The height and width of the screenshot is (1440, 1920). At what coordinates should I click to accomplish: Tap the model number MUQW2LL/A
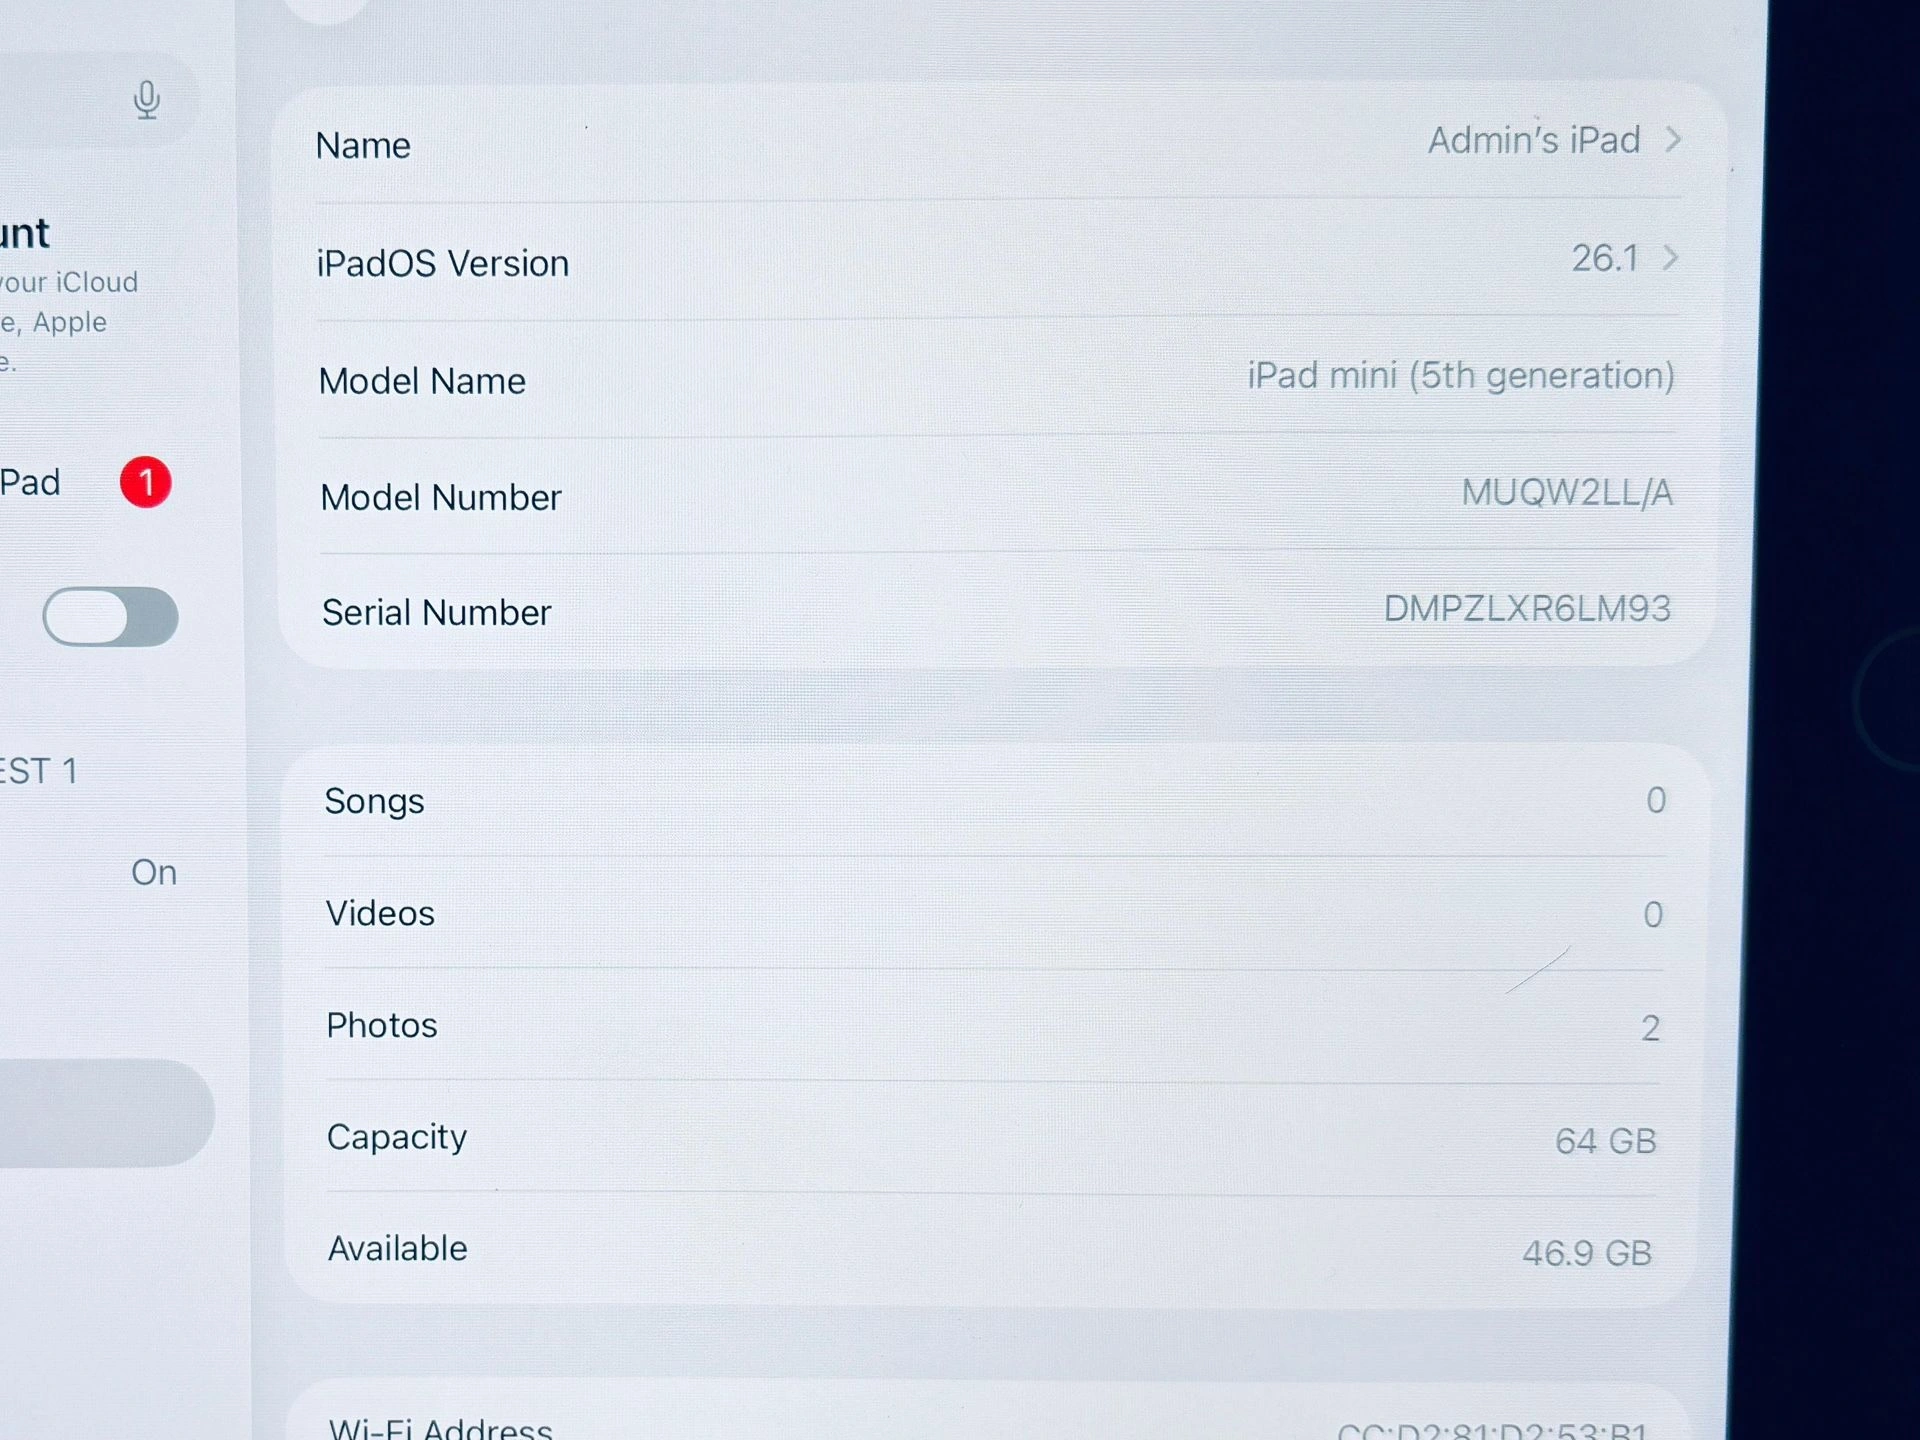(1567, 493)
